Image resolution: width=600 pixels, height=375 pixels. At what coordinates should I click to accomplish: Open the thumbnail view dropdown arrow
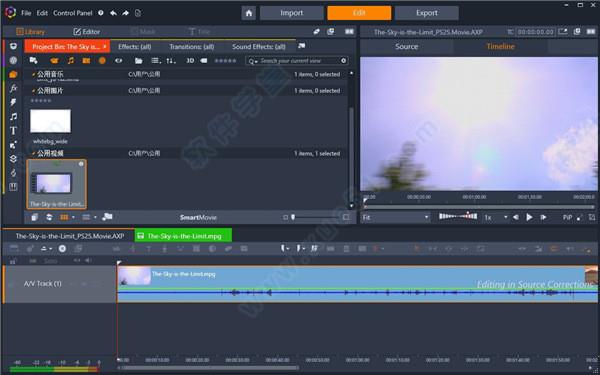(73, 217)
